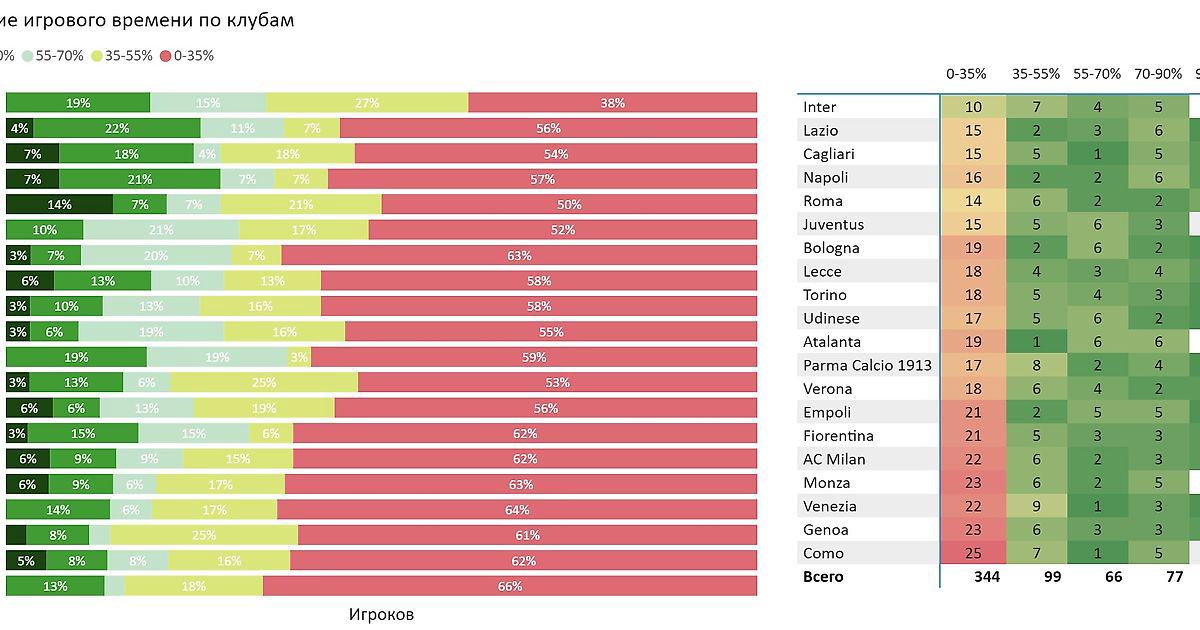Image resolution: width=1200 pixels, height=630 pixels.
Task: Select the 27% yellow bar segment
Action: pos(367,103)
